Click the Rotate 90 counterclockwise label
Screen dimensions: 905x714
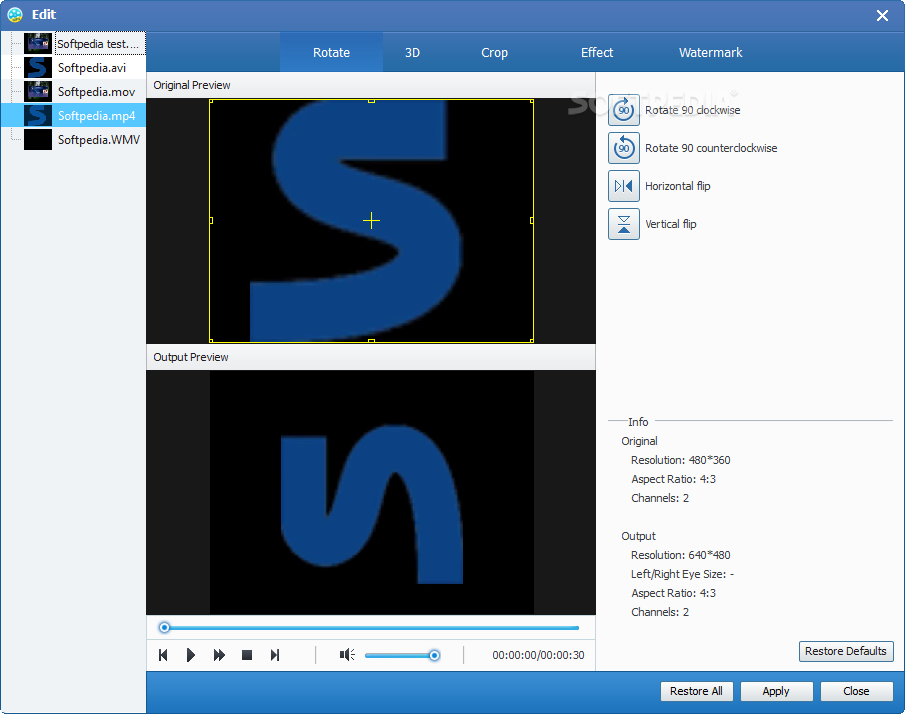pos(711,148)
